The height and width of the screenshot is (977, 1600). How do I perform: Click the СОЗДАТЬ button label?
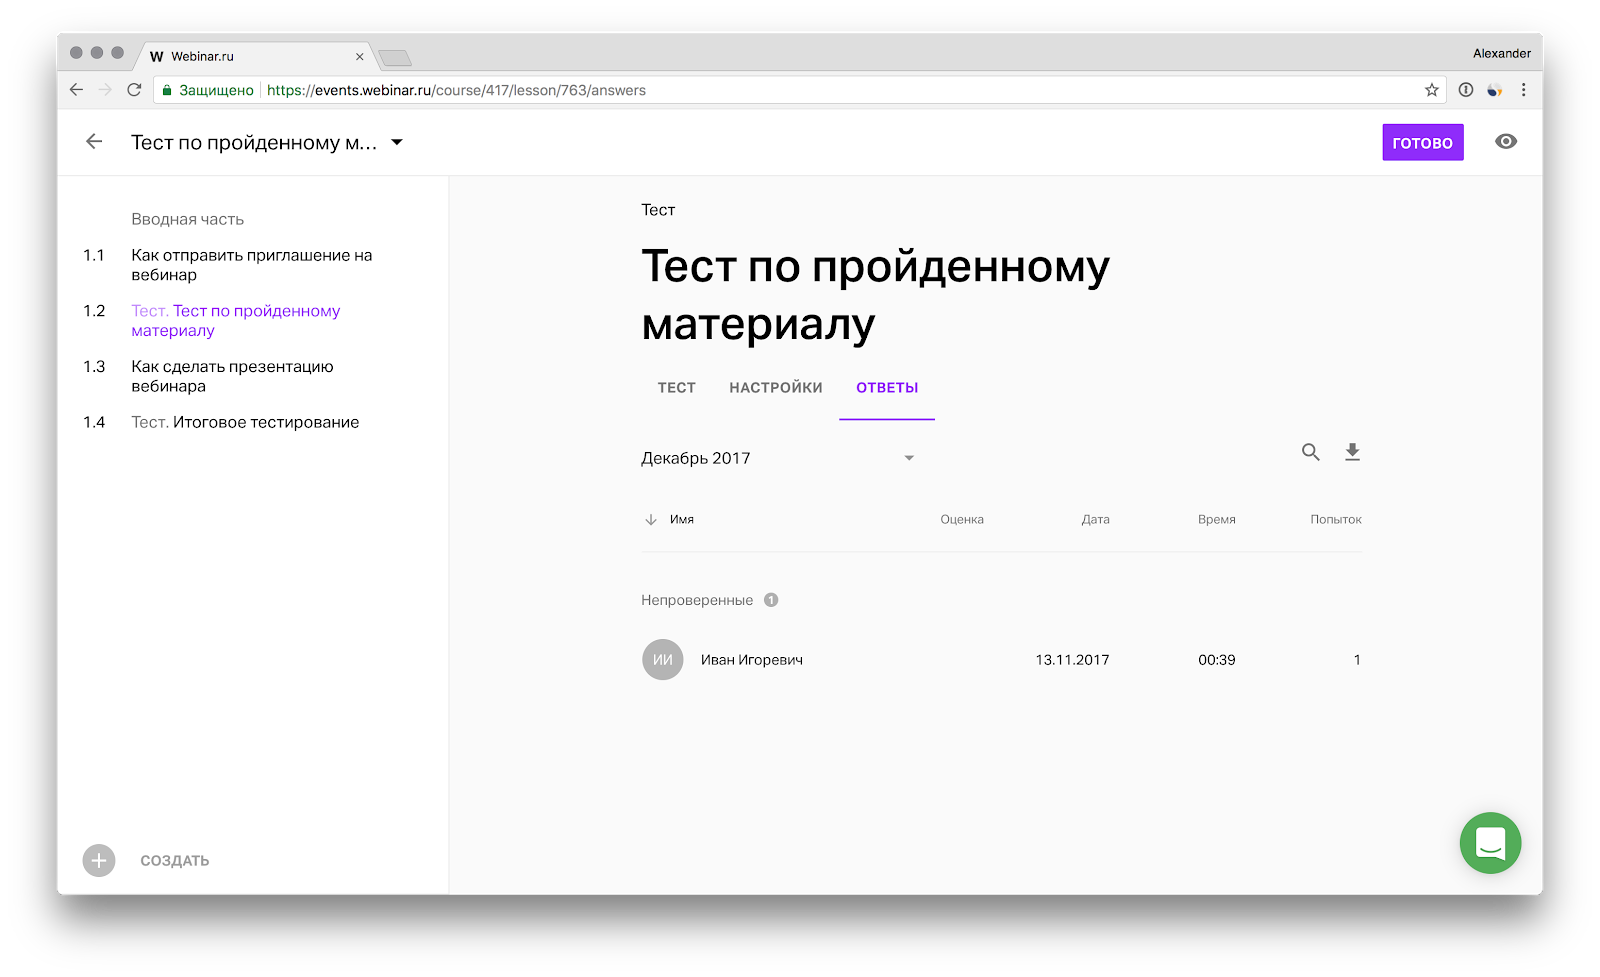pos(175,861)
